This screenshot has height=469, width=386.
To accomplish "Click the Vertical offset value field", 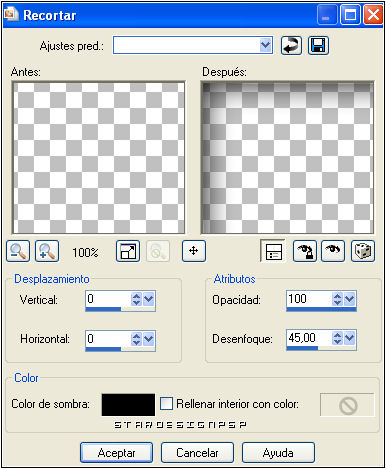I will tap(108, 299).
